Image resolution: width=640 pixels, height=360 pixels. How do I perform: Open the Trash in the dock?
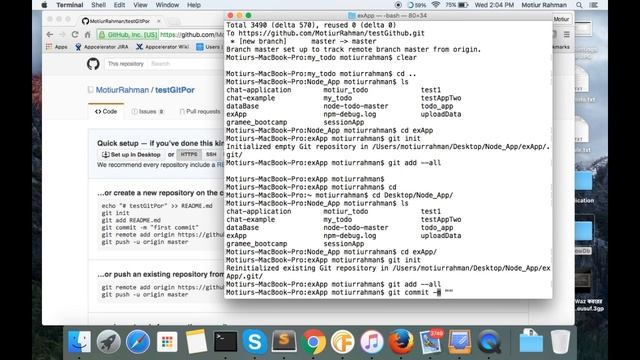point(560,341)
